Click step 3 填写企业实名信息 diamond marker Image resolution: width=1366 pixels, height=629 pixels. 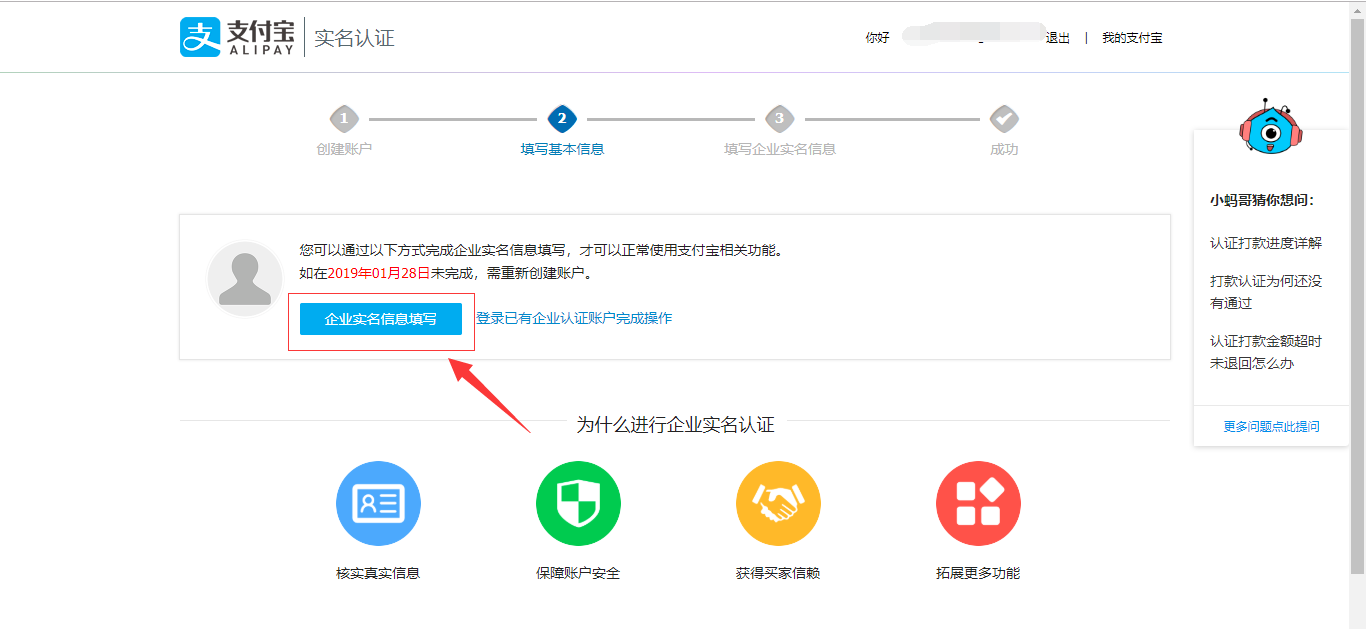tap(780, 119)
